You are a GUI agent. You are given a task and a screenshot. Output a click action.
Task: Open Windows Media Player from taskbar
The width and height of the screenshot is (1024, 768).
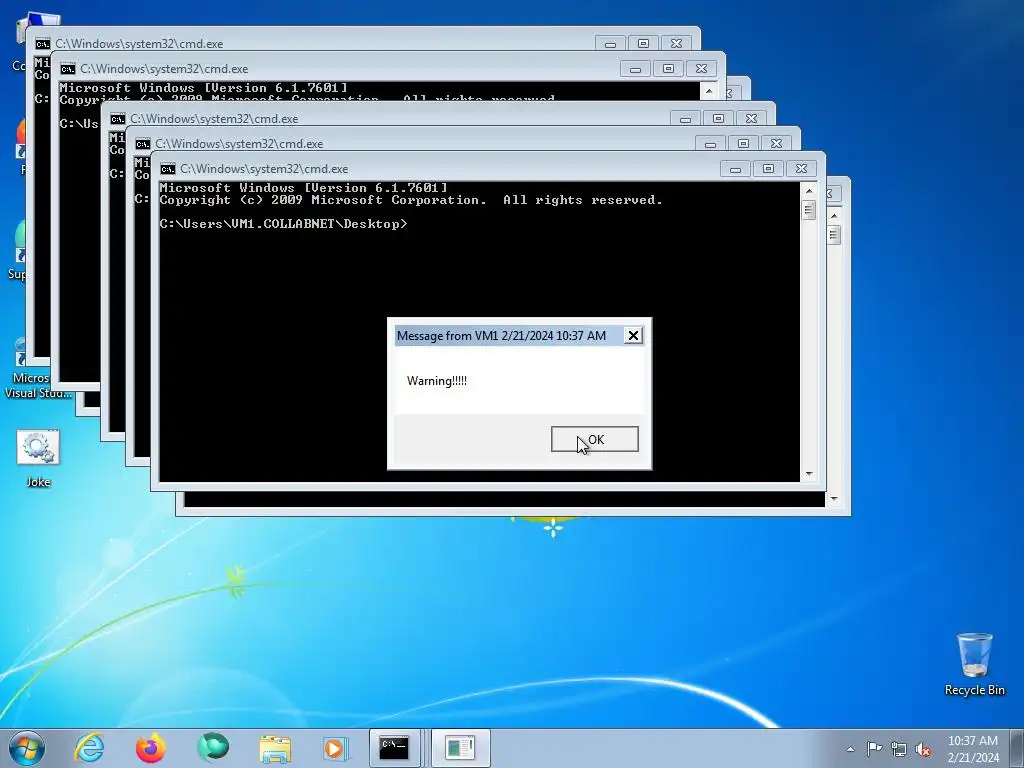pyautogui.click(x=336, y=748)
